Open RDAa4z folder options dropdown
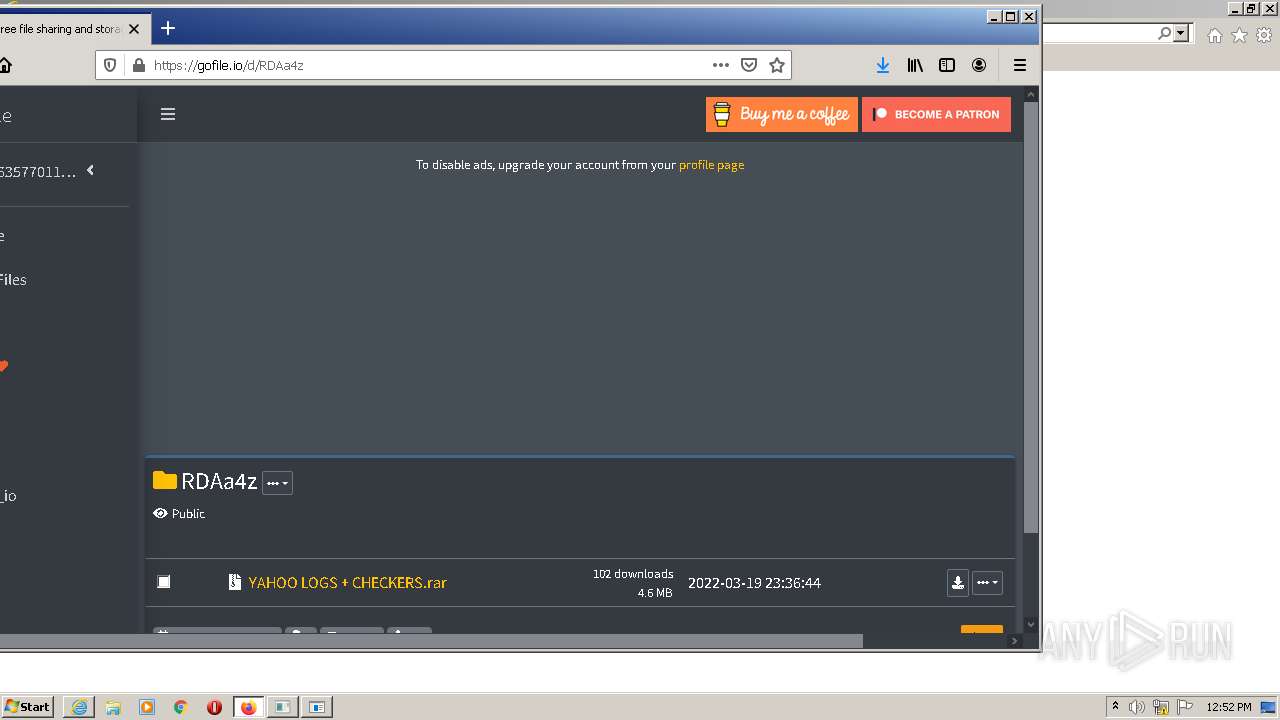The image size is (1280, 720). point(277,483)
